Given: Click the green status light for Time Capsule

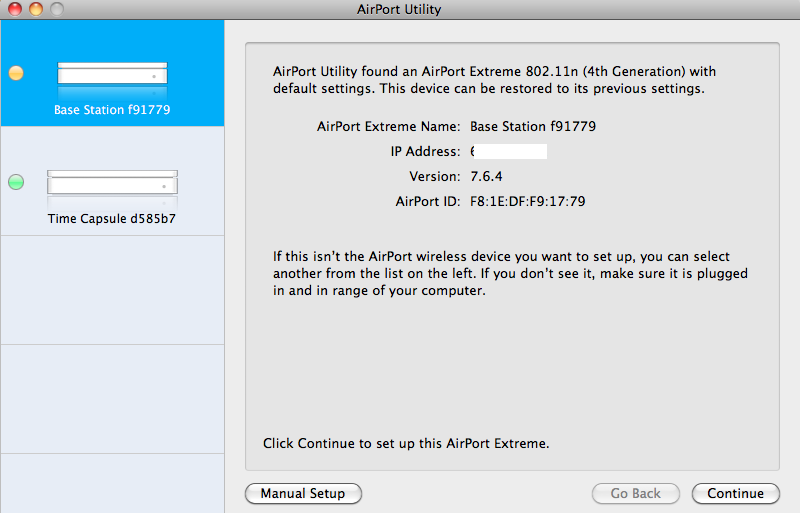Looking at the screenshot, I should pyautogui.click(x=16, y=182).
